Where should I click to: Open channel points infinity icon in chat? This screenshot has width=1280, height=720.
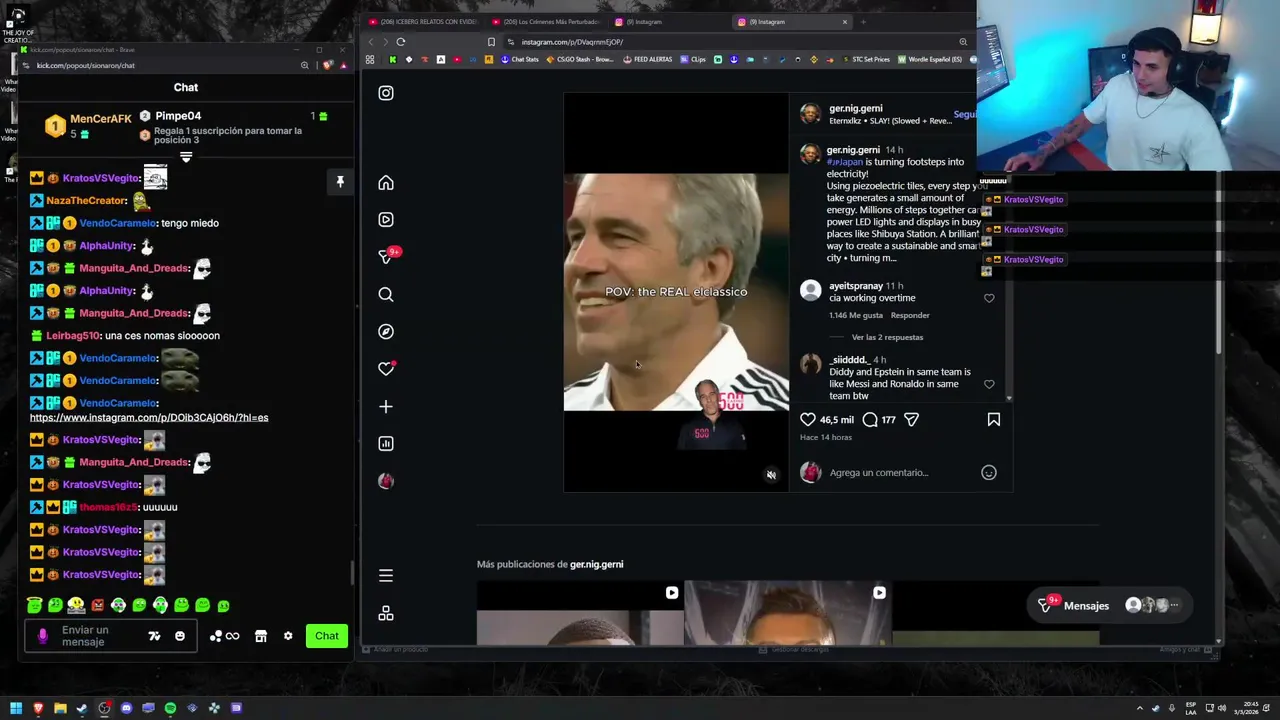click(225, 636)
